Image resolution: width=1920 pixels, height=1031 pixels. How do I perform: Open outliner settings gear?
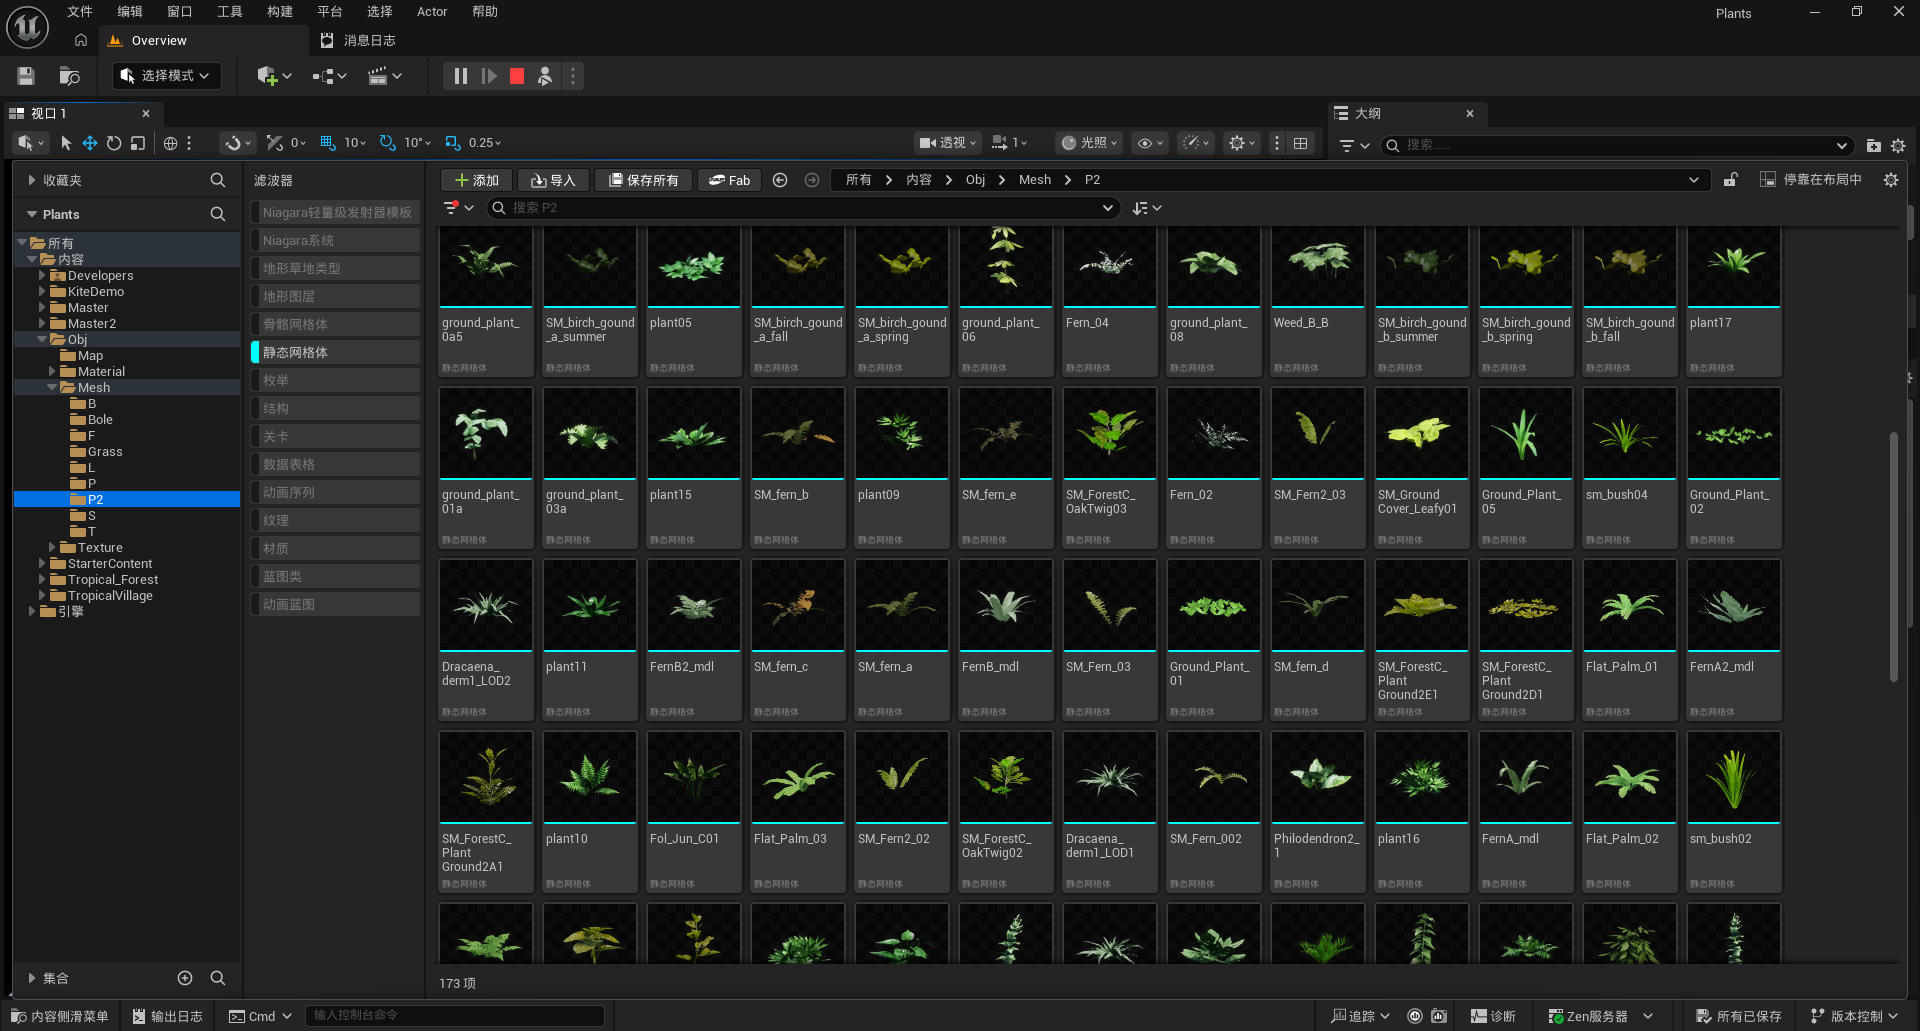1898,145
